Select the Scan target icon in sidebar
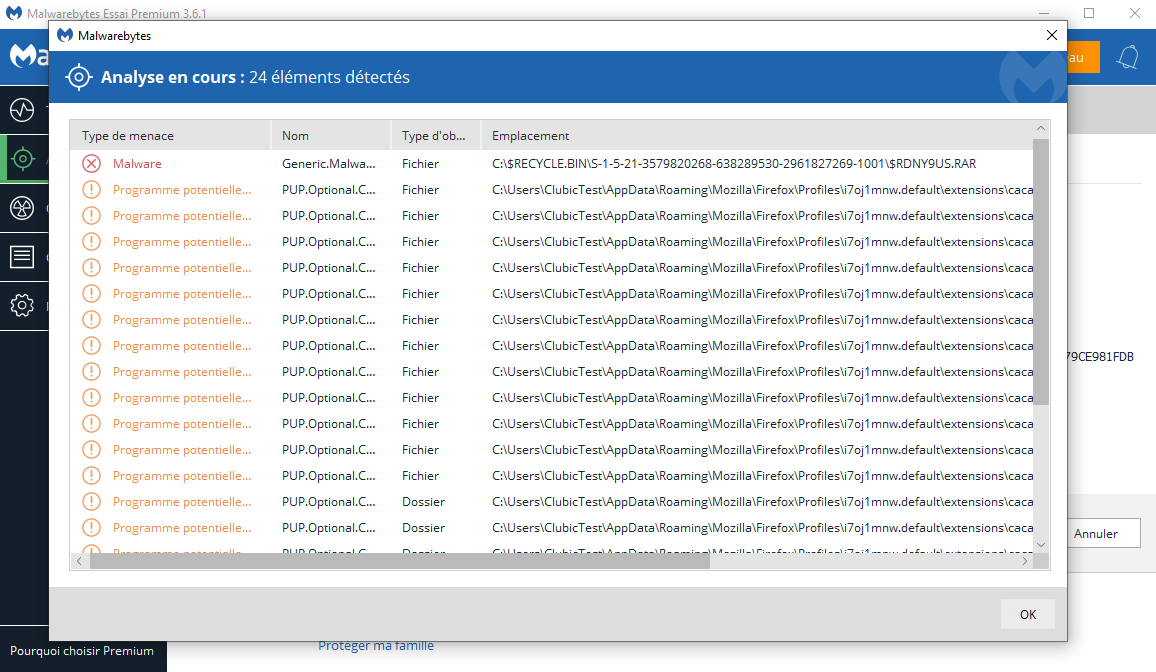Image resolution: width=1156 pixels, height=672 pixels. click(x=22, y=159)
